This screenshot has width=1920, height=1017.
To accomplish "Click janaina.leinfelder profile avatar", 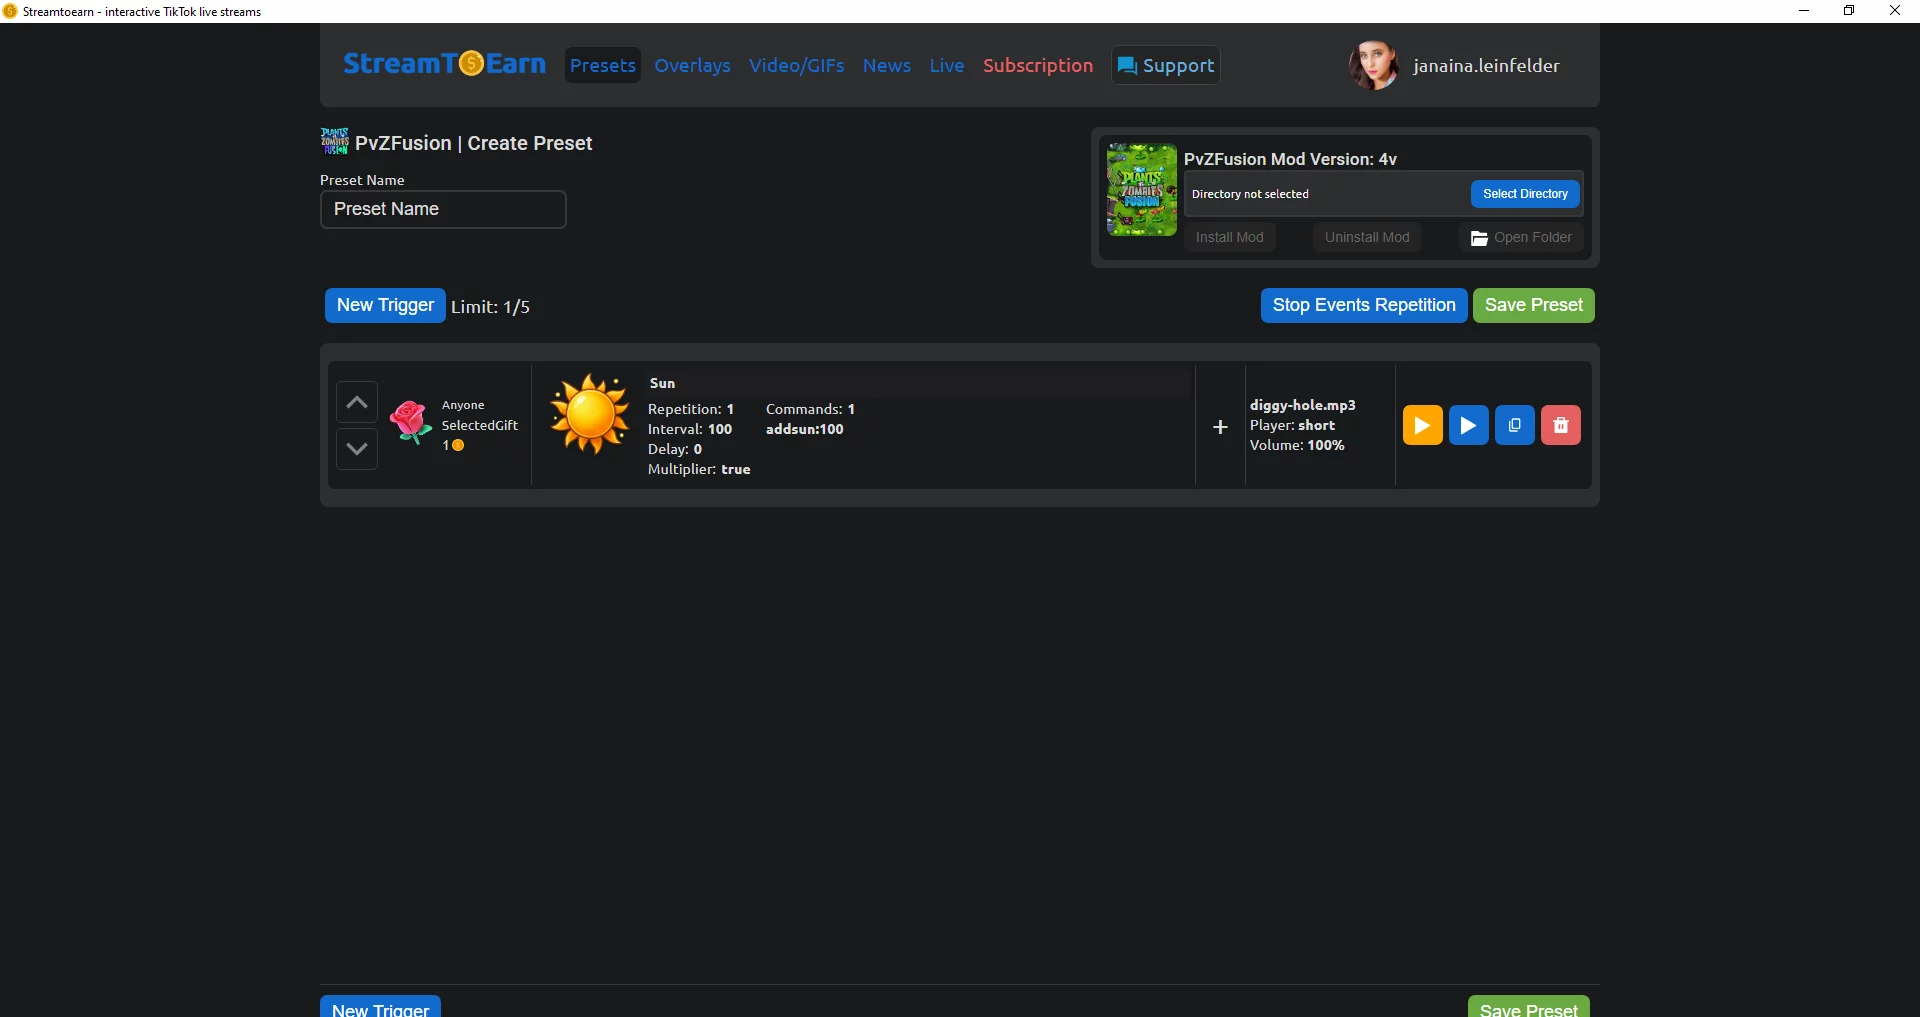I will pos(1373,65).
